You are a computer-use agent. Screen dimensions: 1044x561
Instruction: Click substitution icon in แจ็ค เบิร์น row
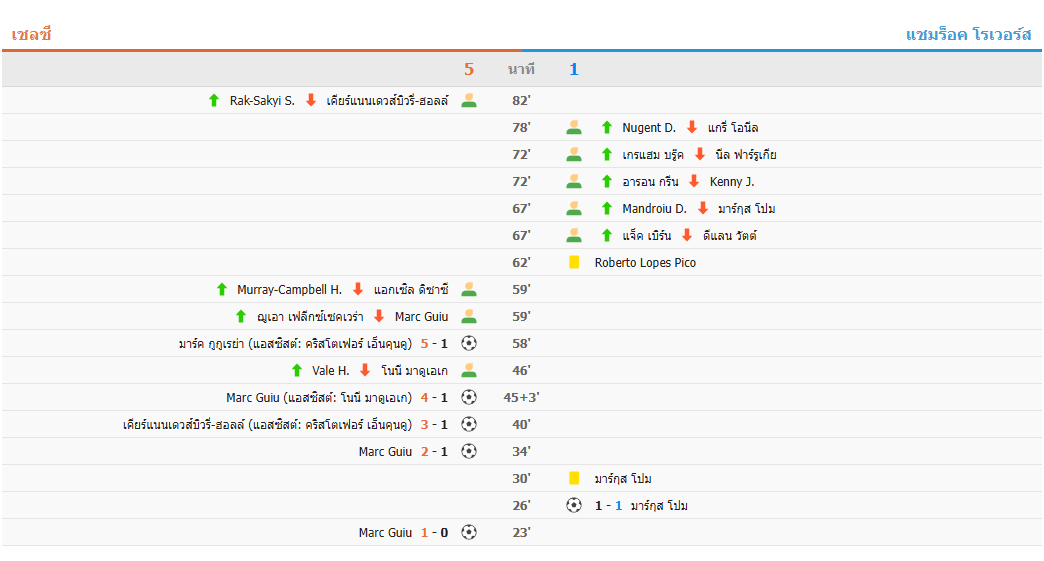(x=574, y=236)
